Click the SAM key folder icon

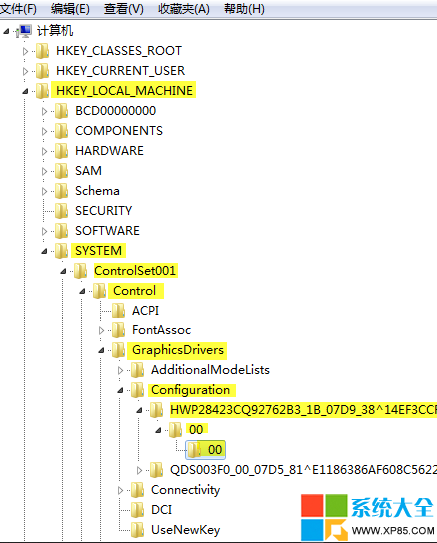point(62,171)
